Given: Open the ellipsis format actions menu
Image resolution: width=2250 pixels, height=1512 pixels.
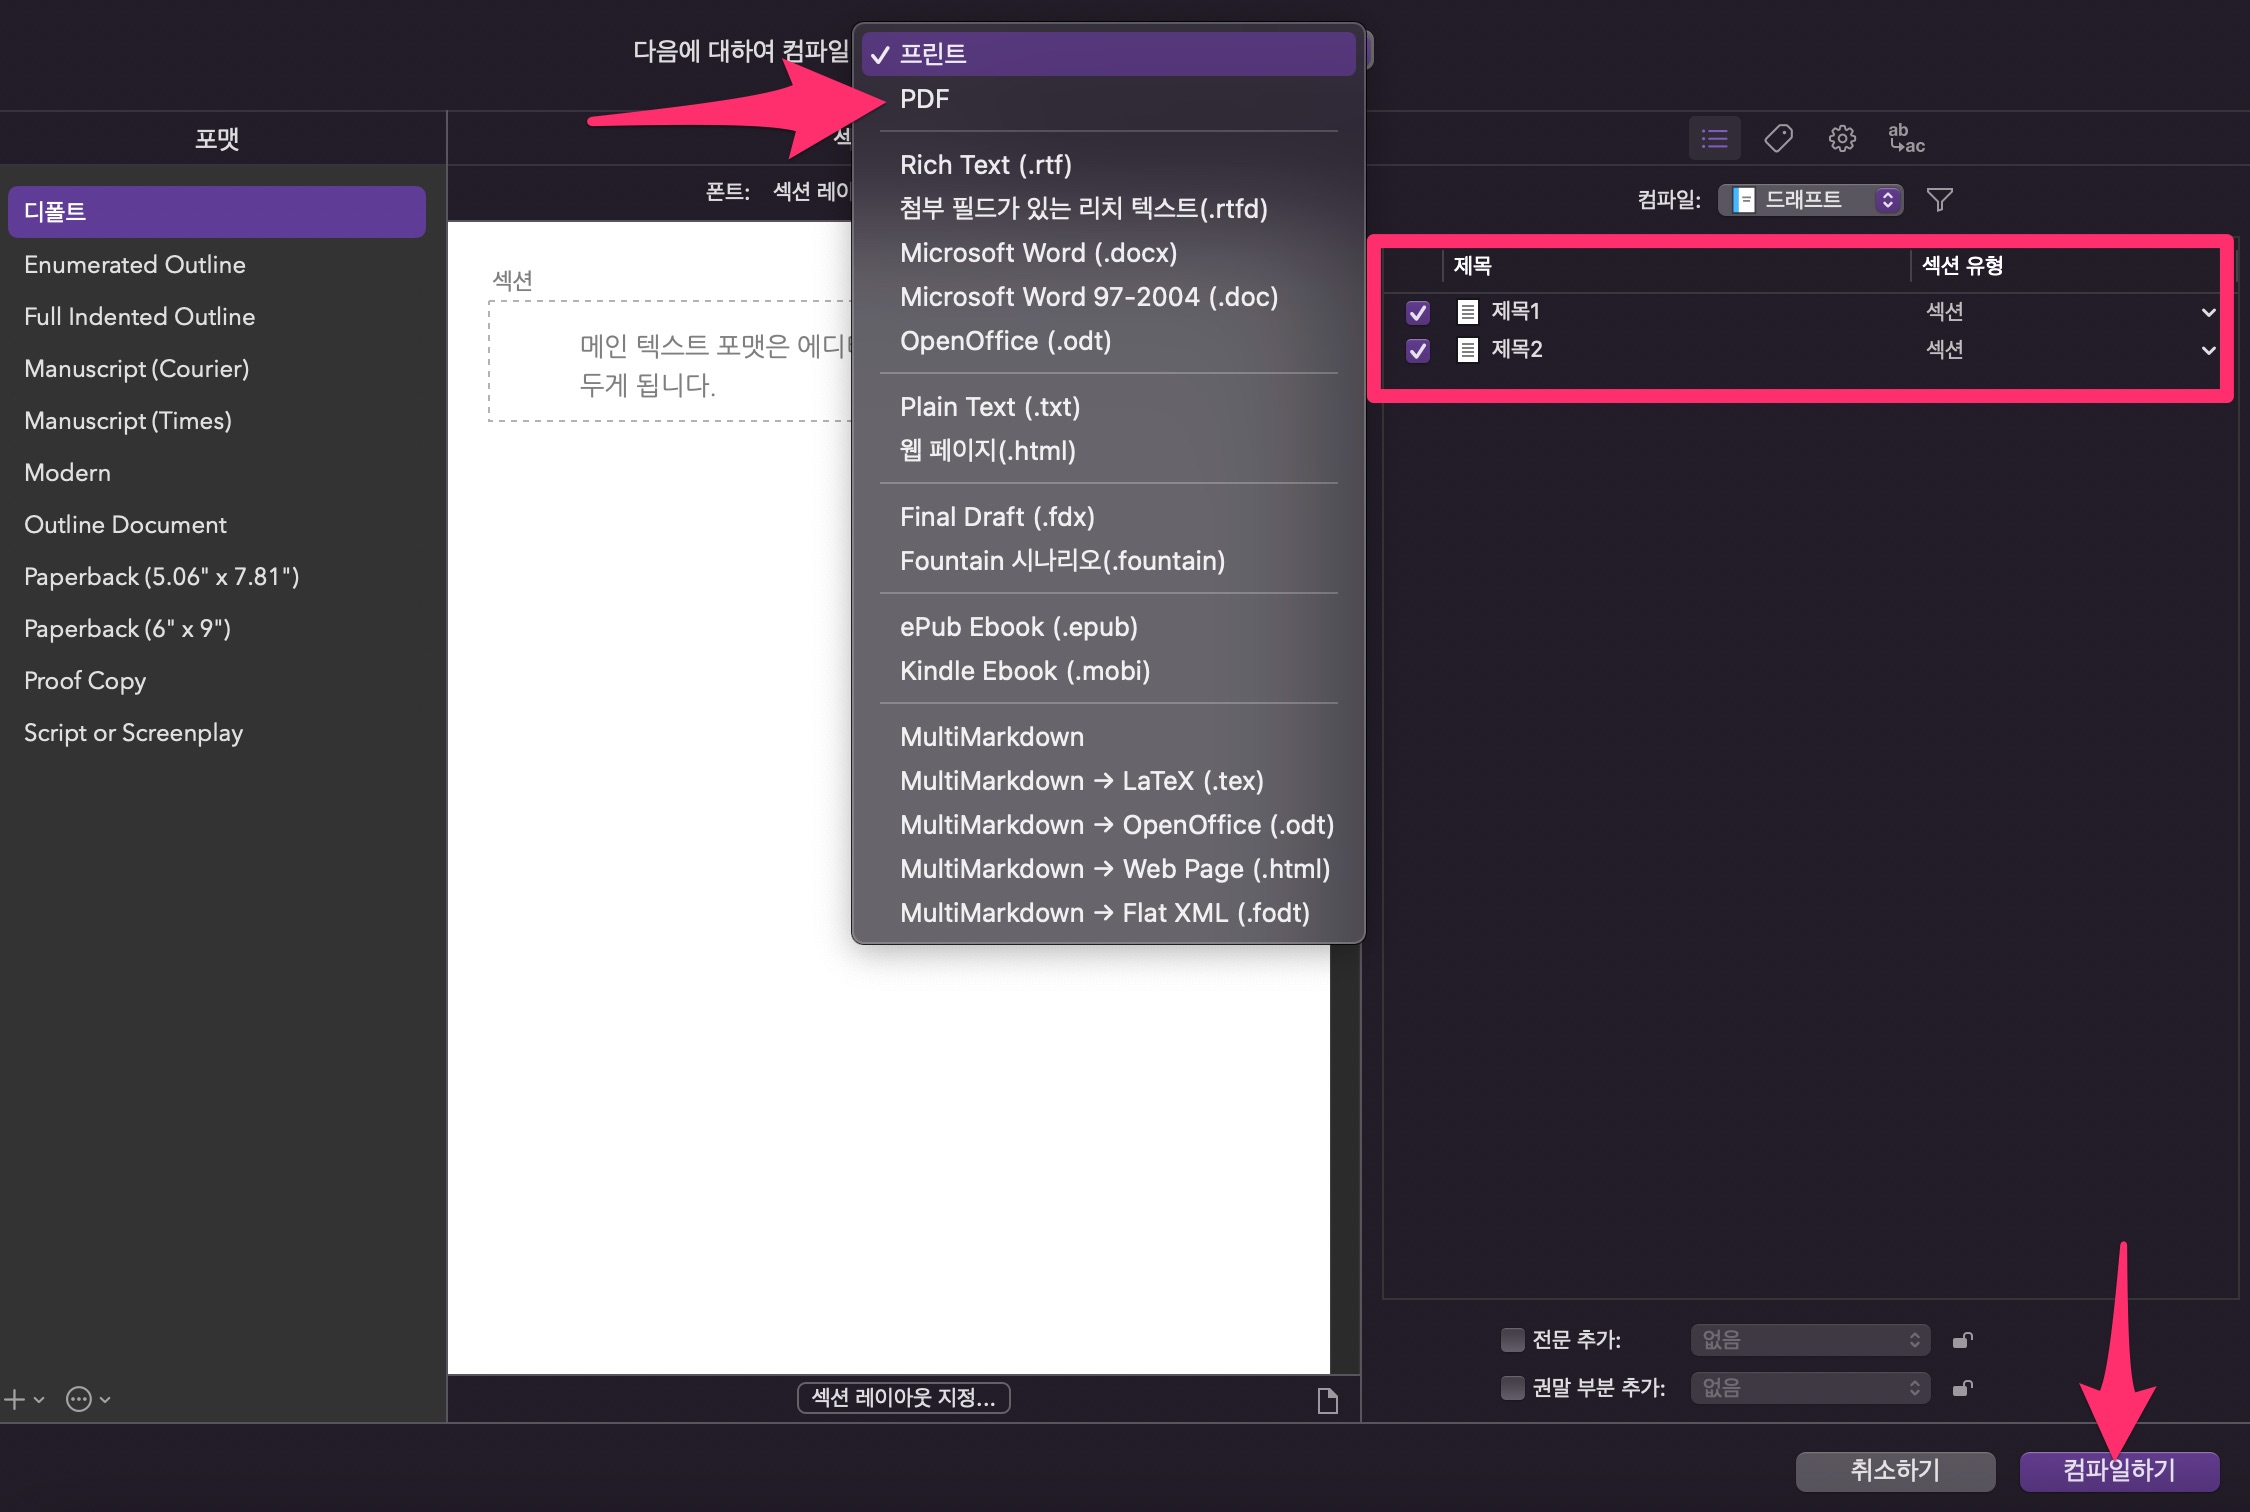Looking at the screenshot, I should pos(80,1399).
